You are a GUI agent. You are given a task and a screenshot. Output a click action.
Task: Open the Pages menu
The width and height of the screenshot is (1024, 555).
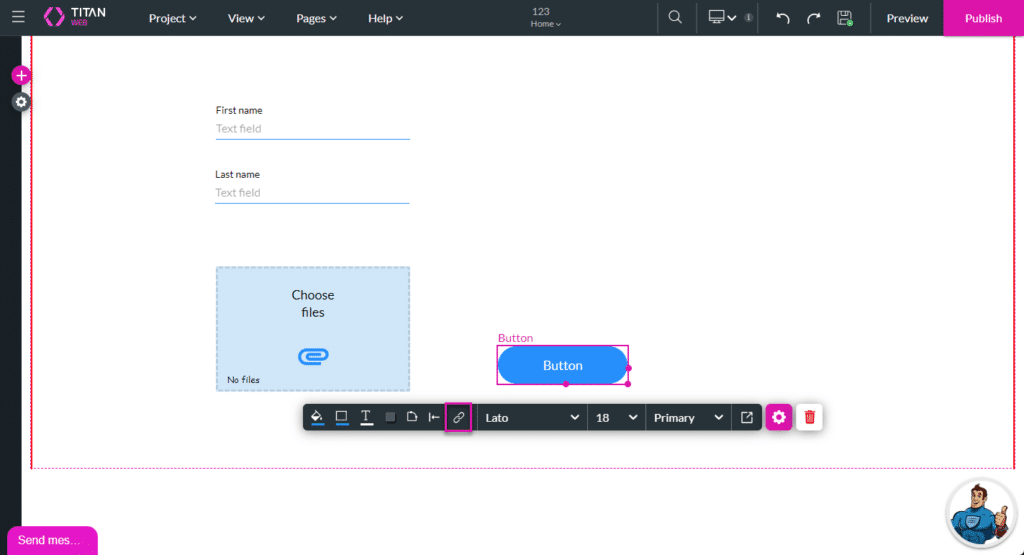pos(316,18)
